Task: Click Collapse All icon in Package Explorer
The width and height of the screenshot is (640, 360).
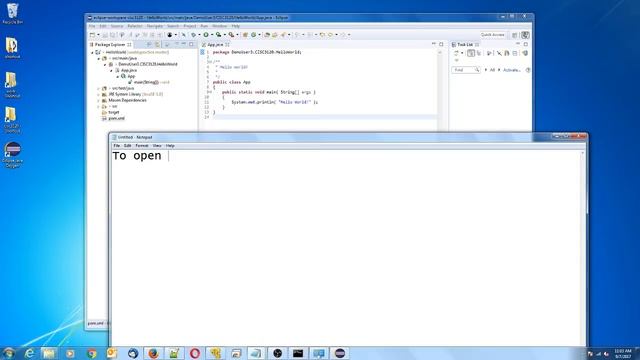Action: (x=149, y=44)
